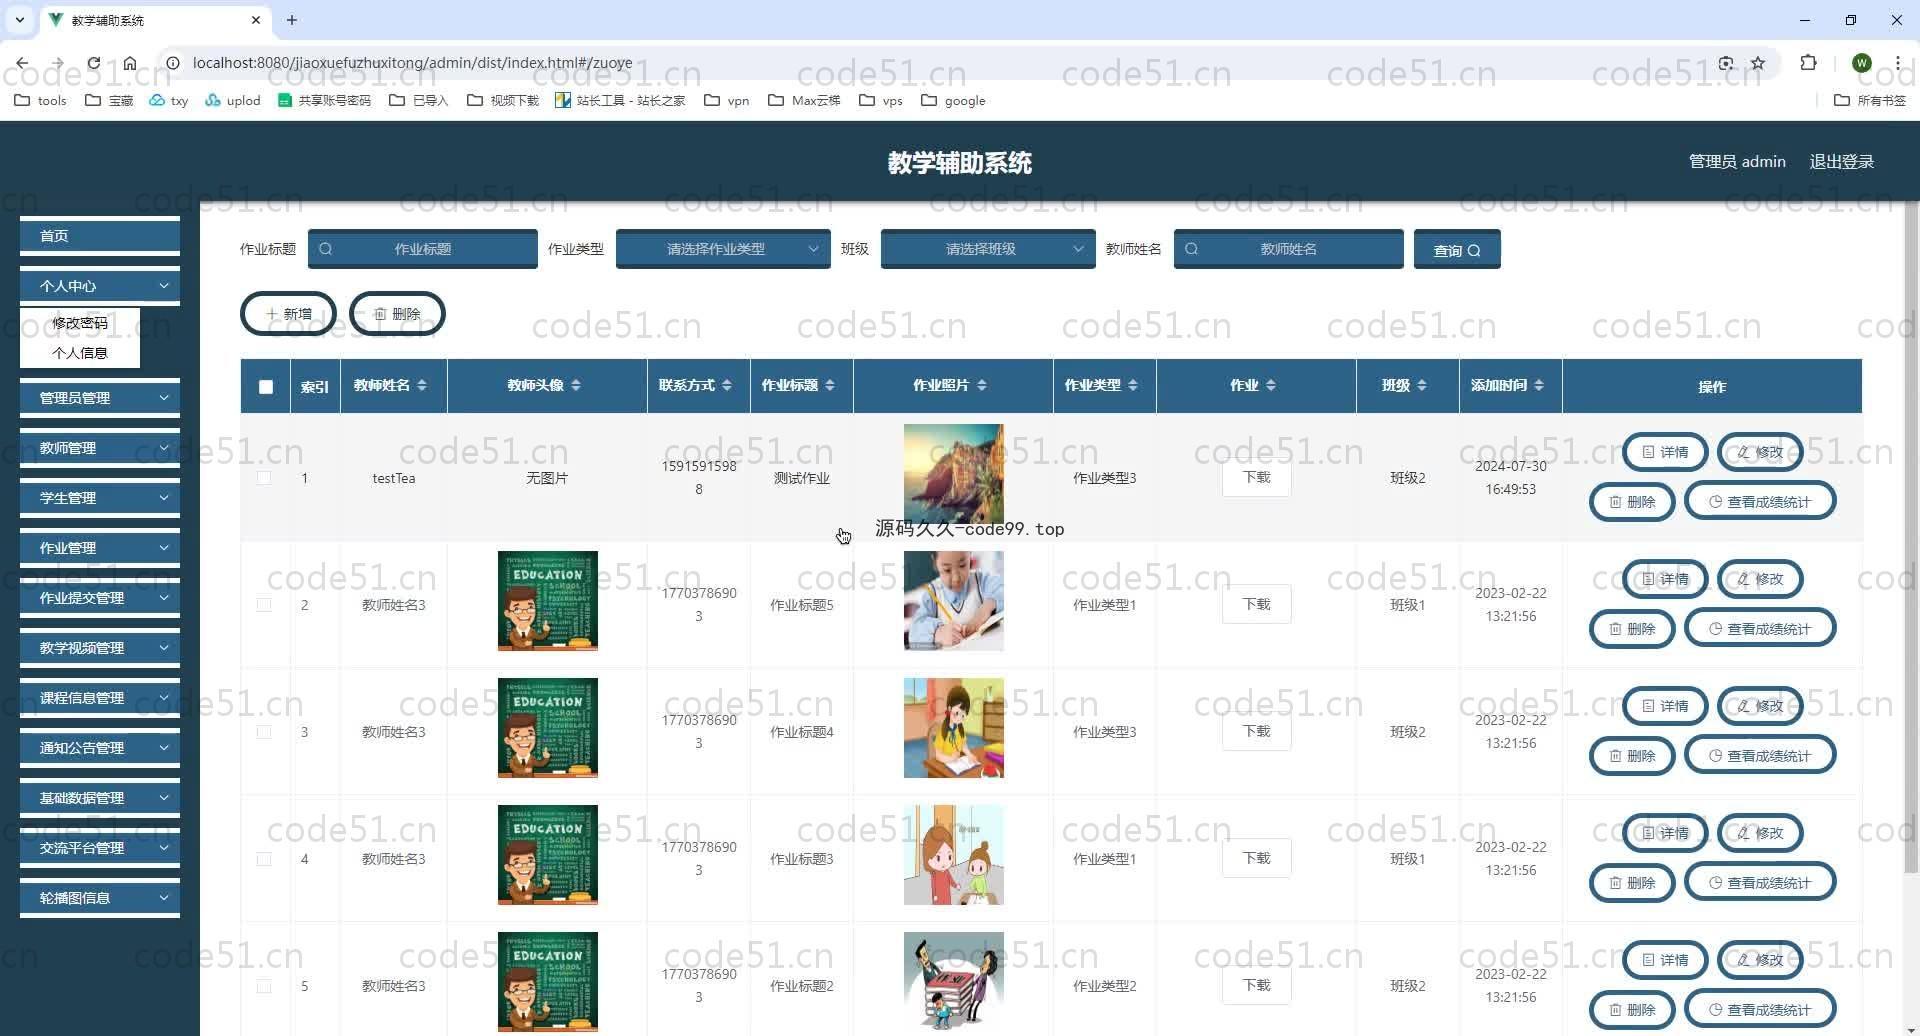Focus the 作业标题 search input
The image size is (1920, 1036).
coord(423,249)
